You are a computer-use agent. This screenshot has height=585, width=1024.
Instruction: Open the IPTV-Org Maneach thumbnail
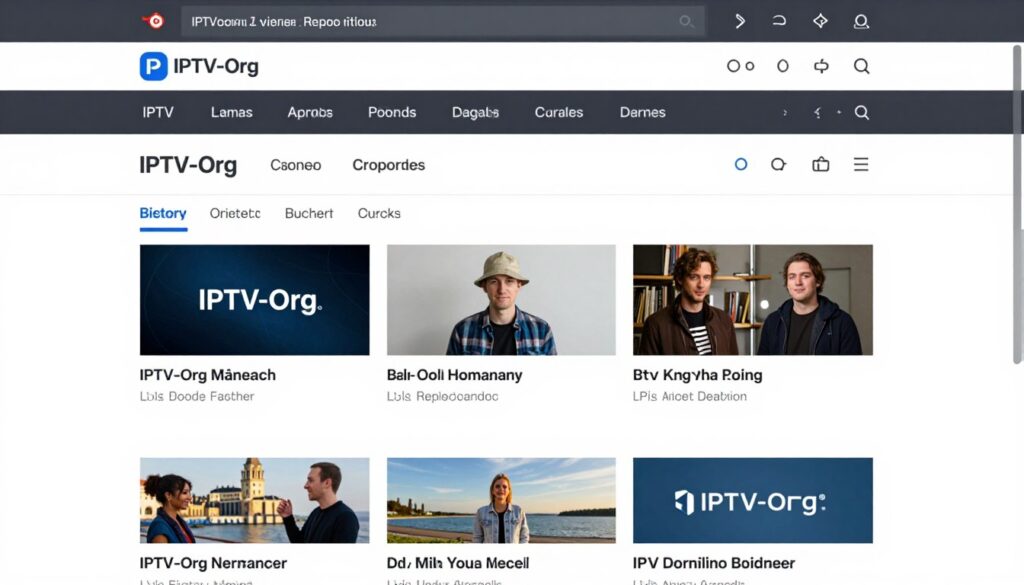[x=253, y=298]
